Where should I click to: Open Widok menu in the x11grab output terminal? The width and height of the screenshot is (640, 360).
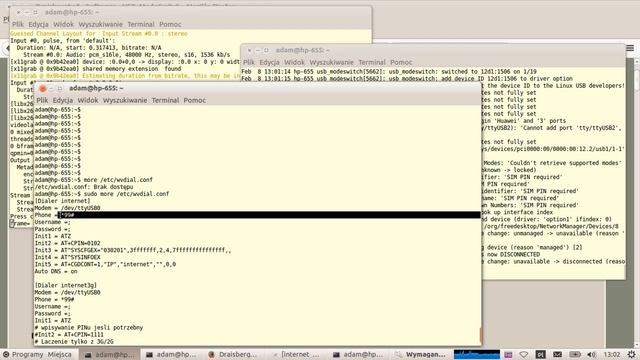pos(63,24)
